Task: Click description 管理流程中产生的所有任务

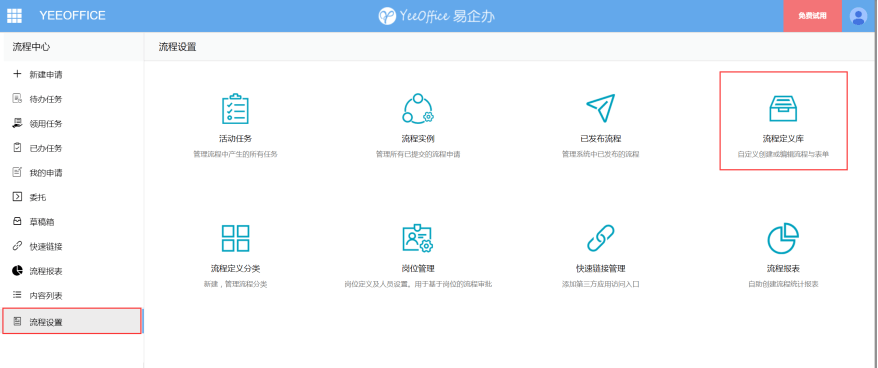Action: [x=235, y=154]
